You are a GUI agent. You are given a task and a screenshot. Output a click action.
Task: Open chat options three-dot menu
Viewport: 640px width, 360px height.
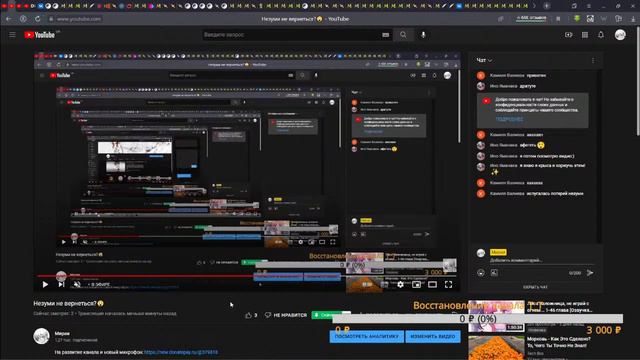point(593,60)
